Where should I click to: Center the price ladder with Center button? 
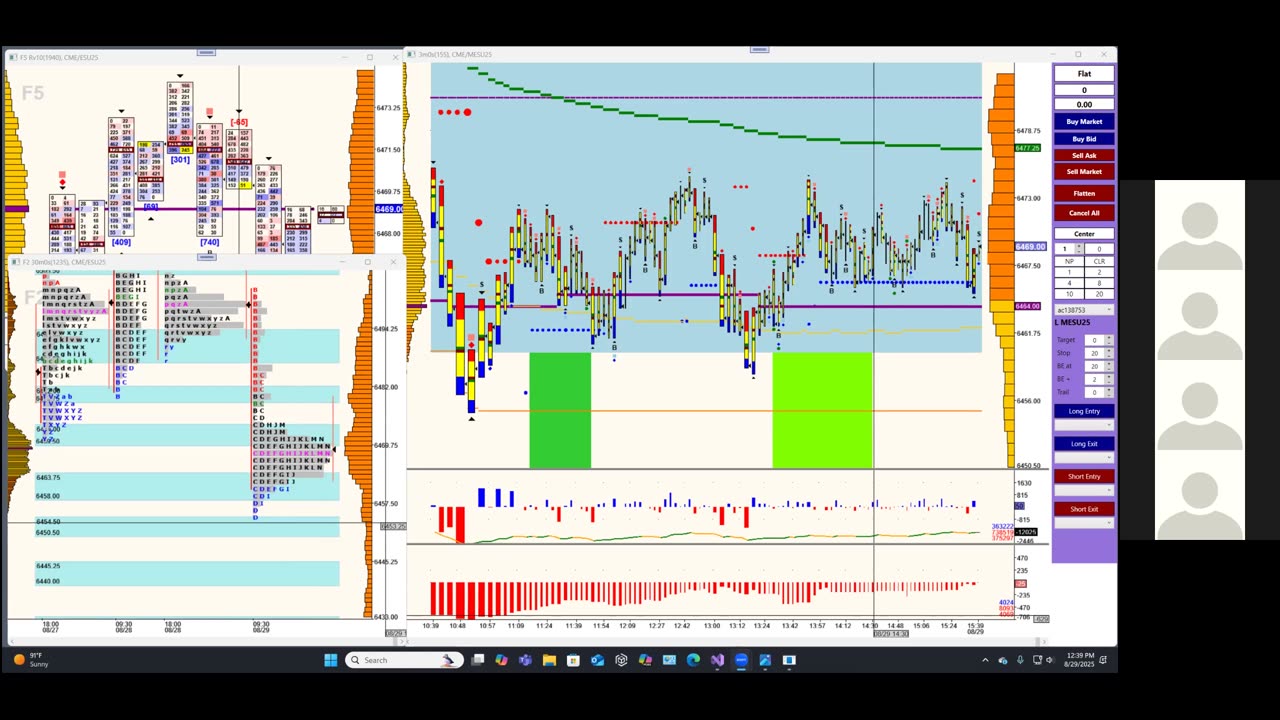click(1084, 234)
